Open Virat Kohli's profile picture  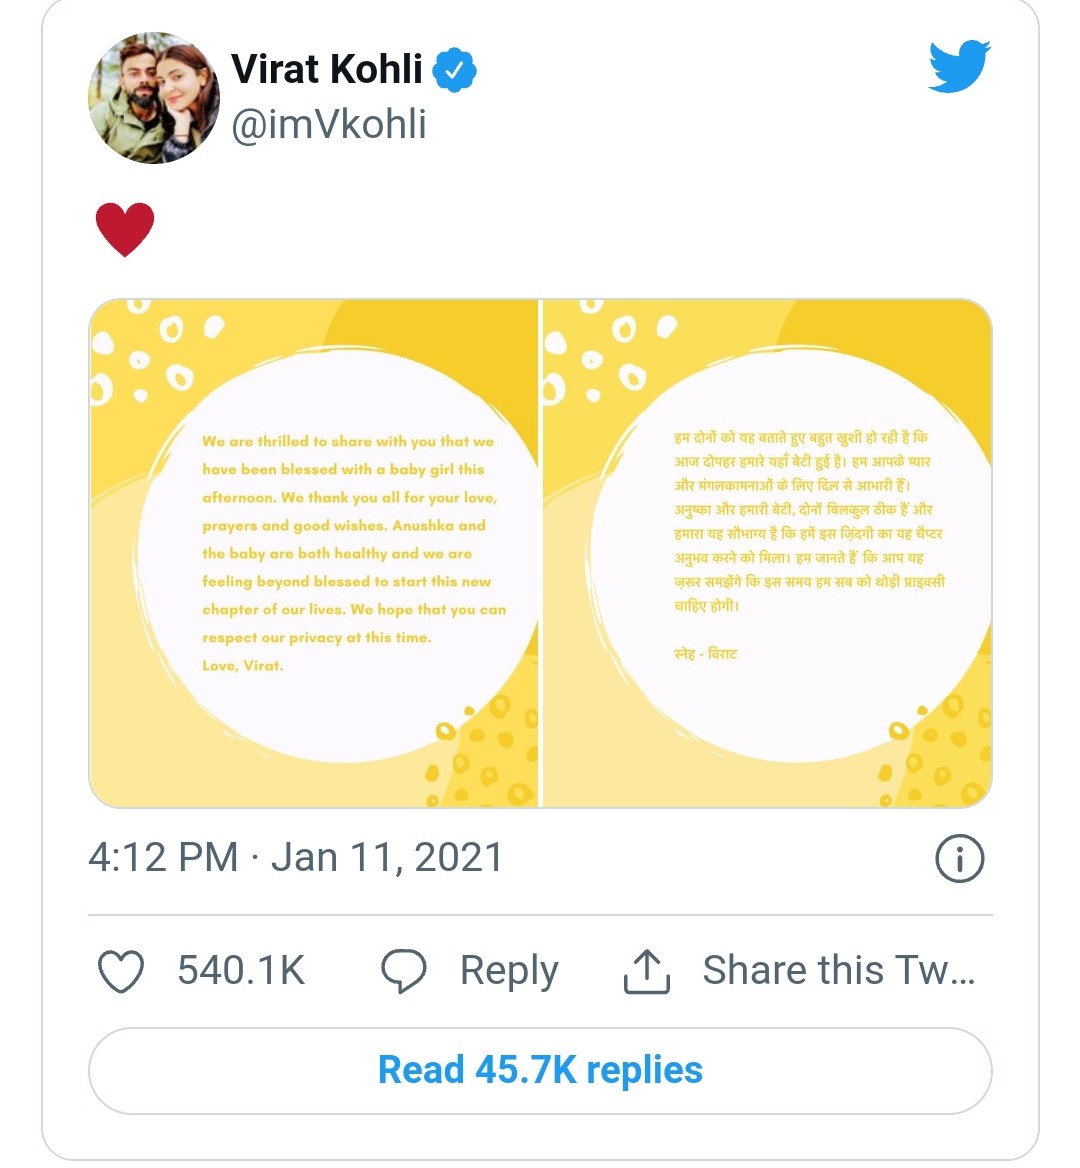[x=154, y=98]
